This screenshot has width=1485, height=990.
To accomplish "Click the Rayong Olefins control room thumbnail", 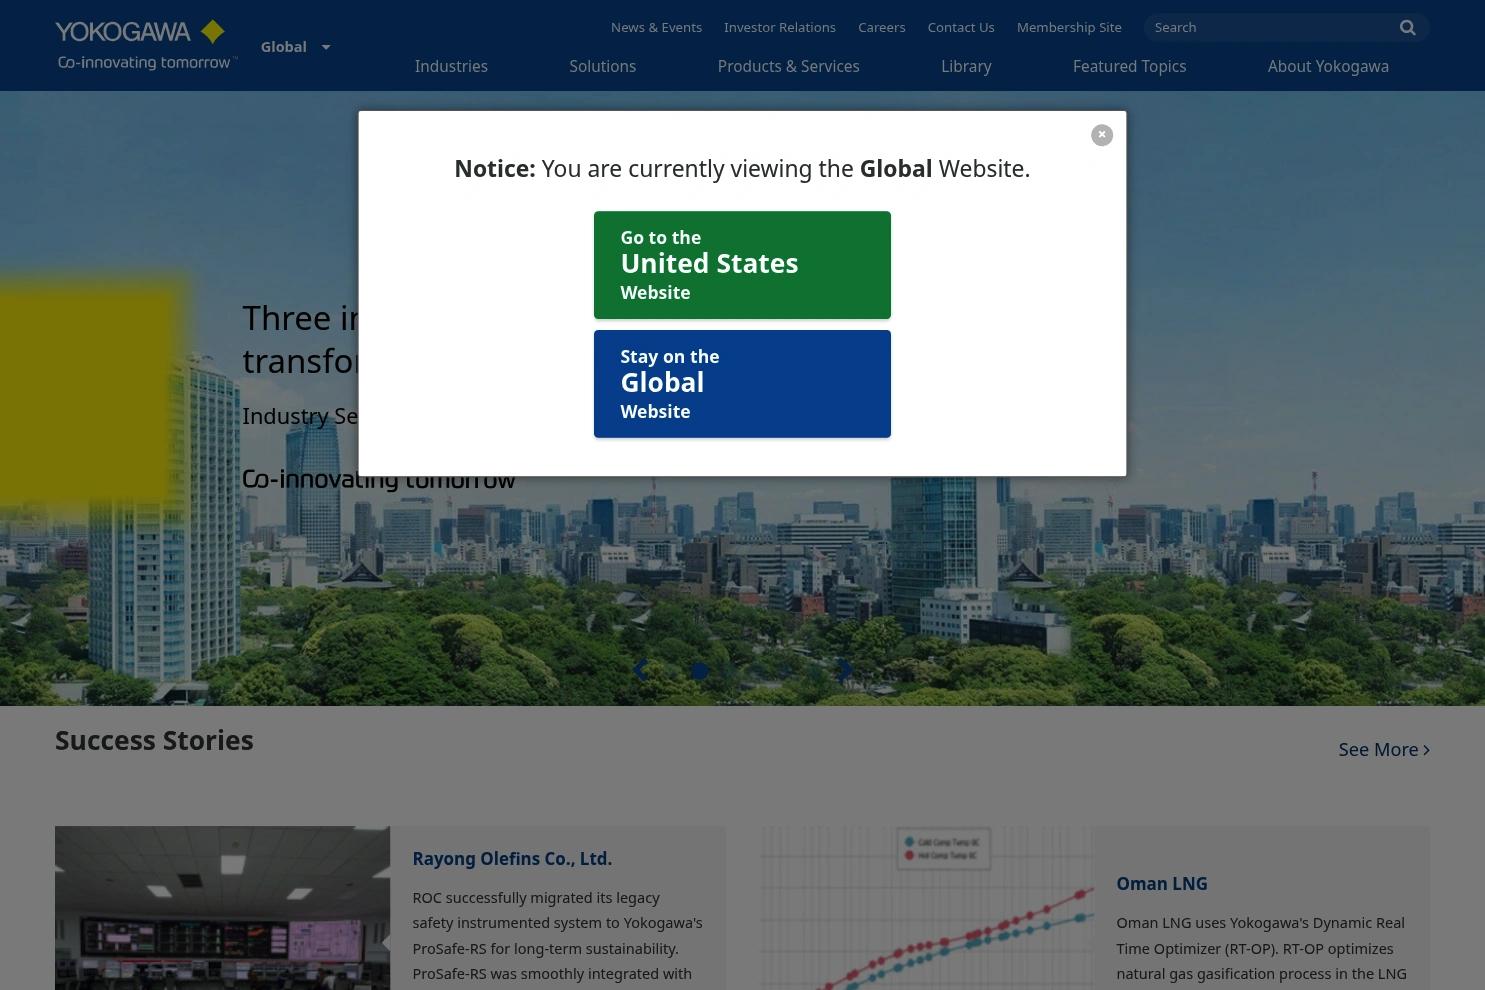I will [222, 908].
